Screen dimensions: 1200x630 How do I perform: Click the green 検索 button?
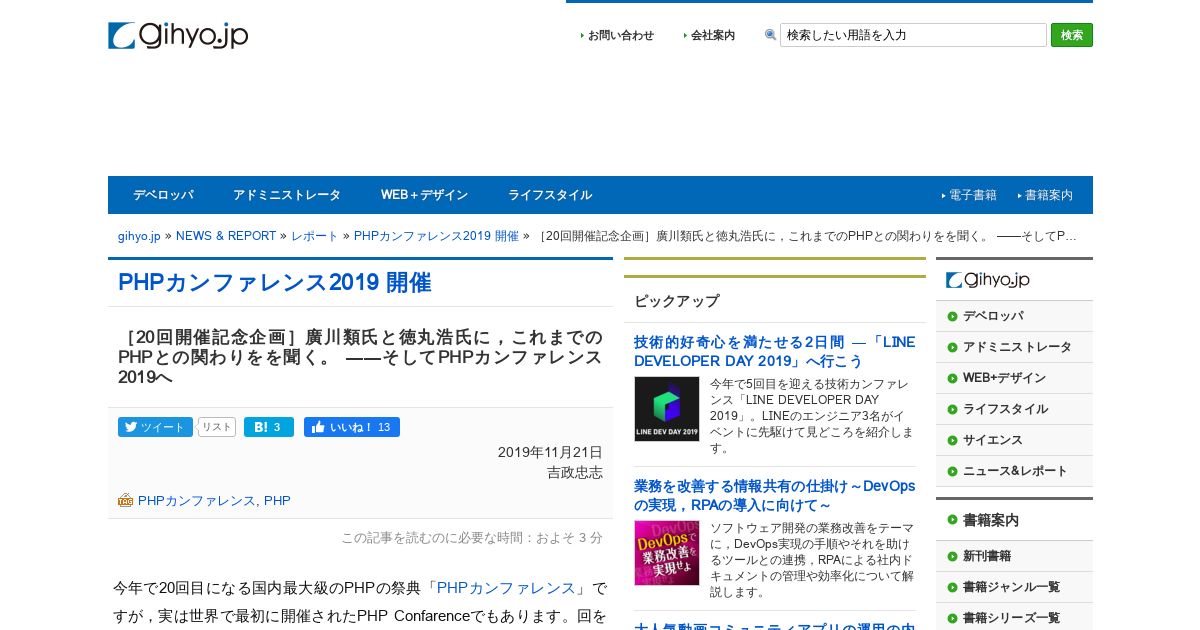tap(1072, 35)
